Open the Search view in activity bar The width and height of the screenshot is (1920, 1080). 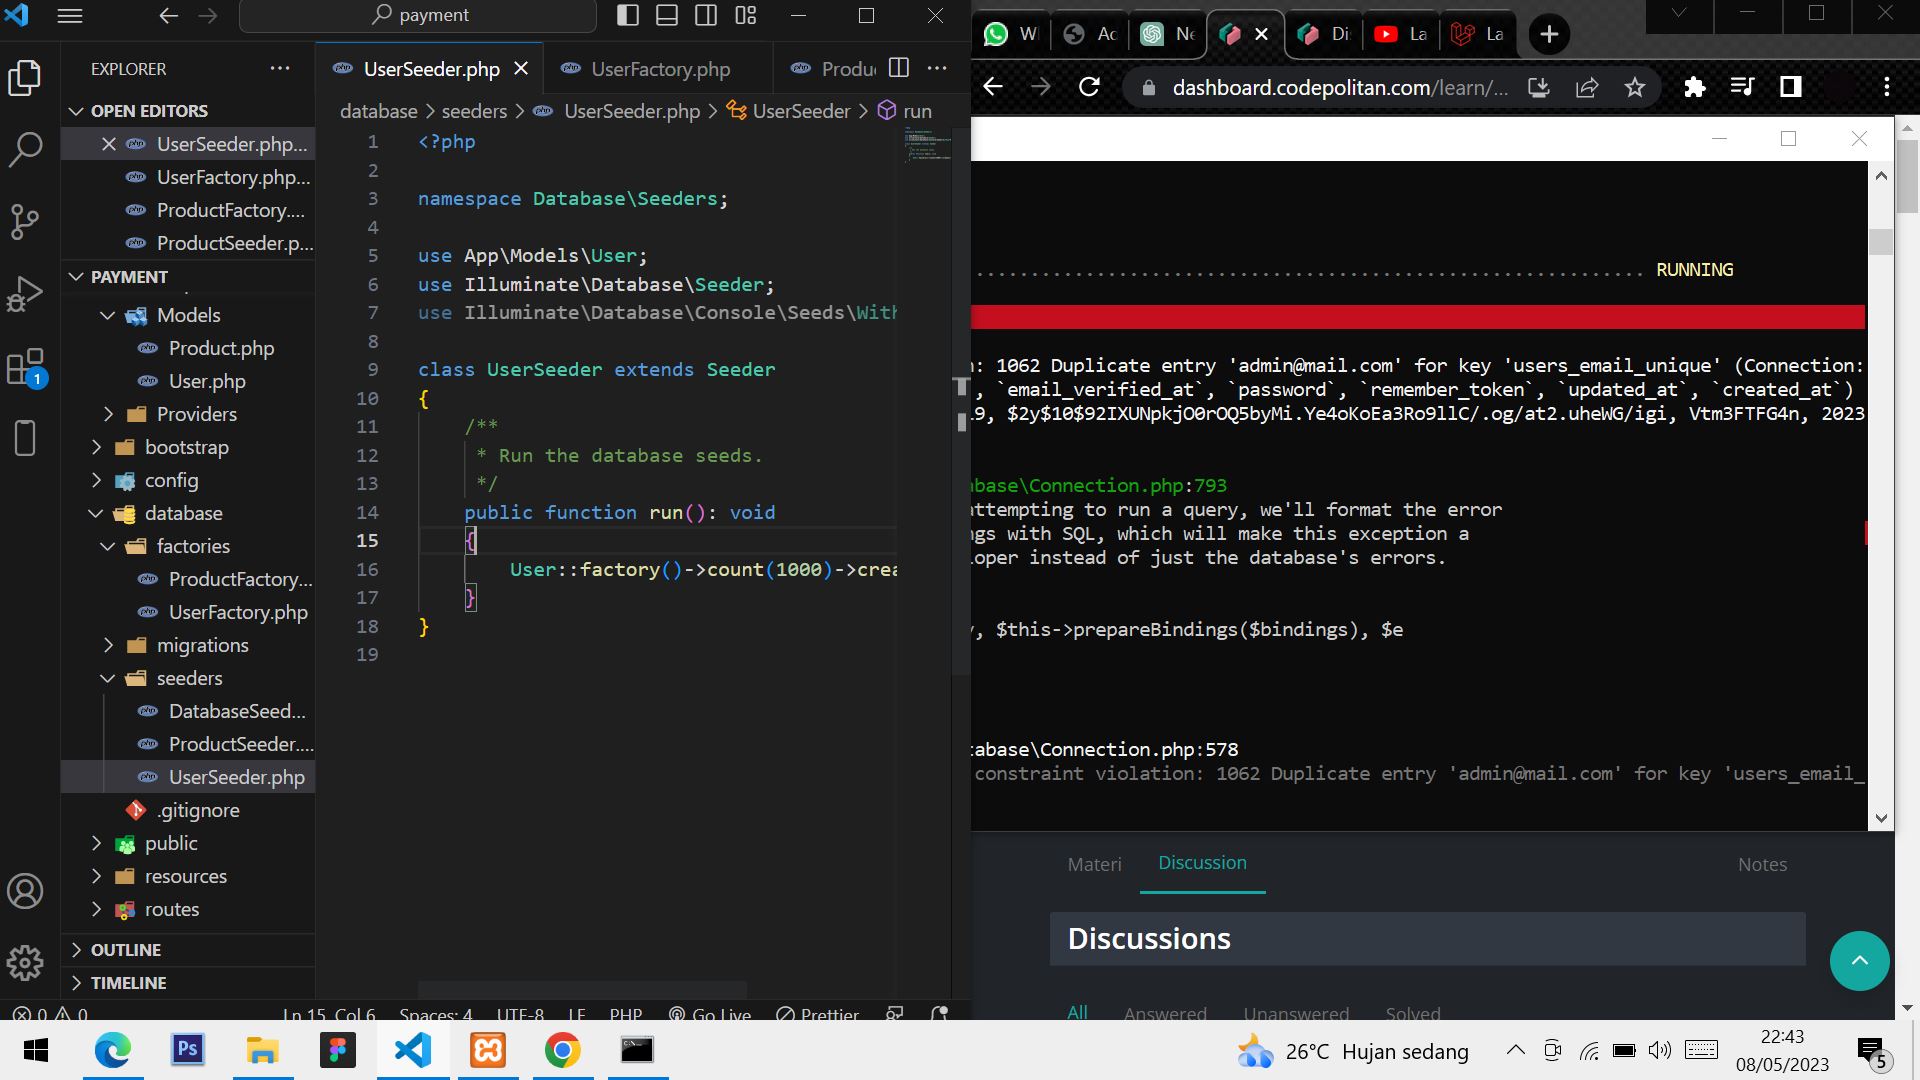pyautogui.click(x=25, y=149)
